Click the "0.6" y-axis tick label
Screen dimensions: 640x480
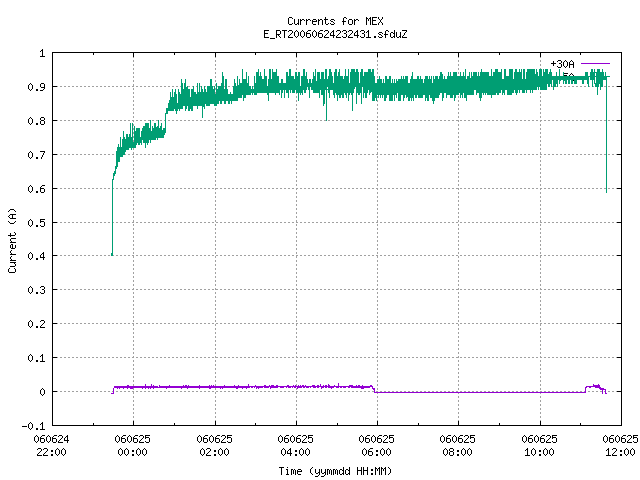(x=36, y=189)
